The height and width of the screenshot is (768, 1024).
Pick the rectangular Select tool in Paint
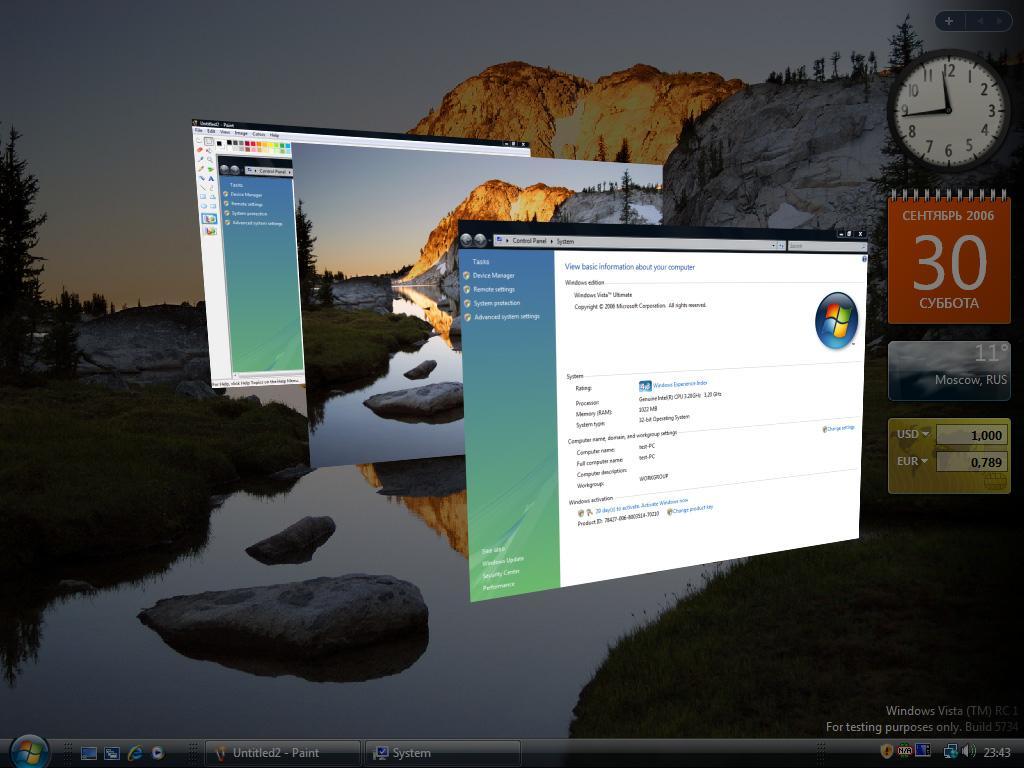(x=209, y=141)
